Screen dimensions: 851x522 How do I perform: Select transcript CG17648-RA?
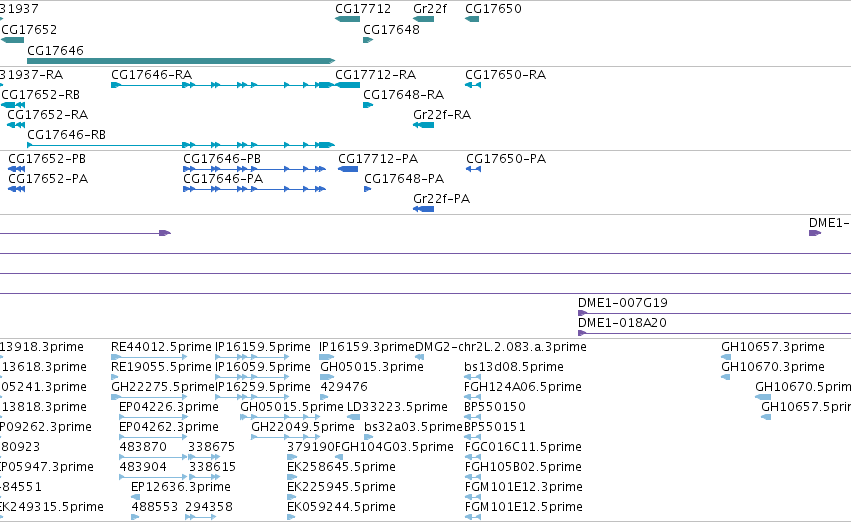point(368,105)
